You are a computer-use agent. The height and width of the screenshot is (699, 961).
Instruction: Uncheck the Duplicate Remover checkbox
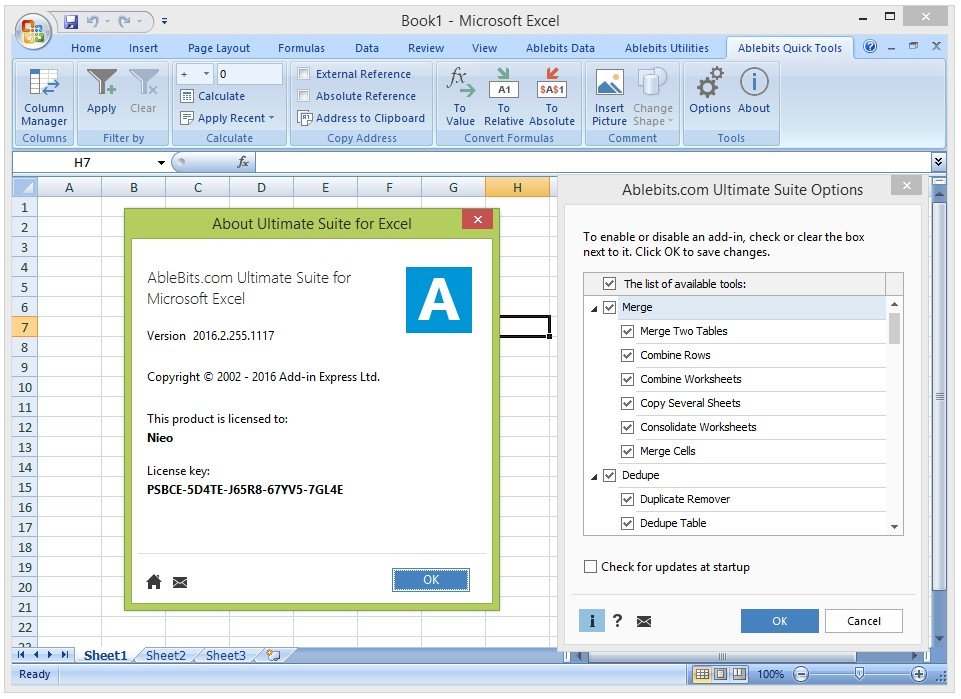[x=627, y=499]
